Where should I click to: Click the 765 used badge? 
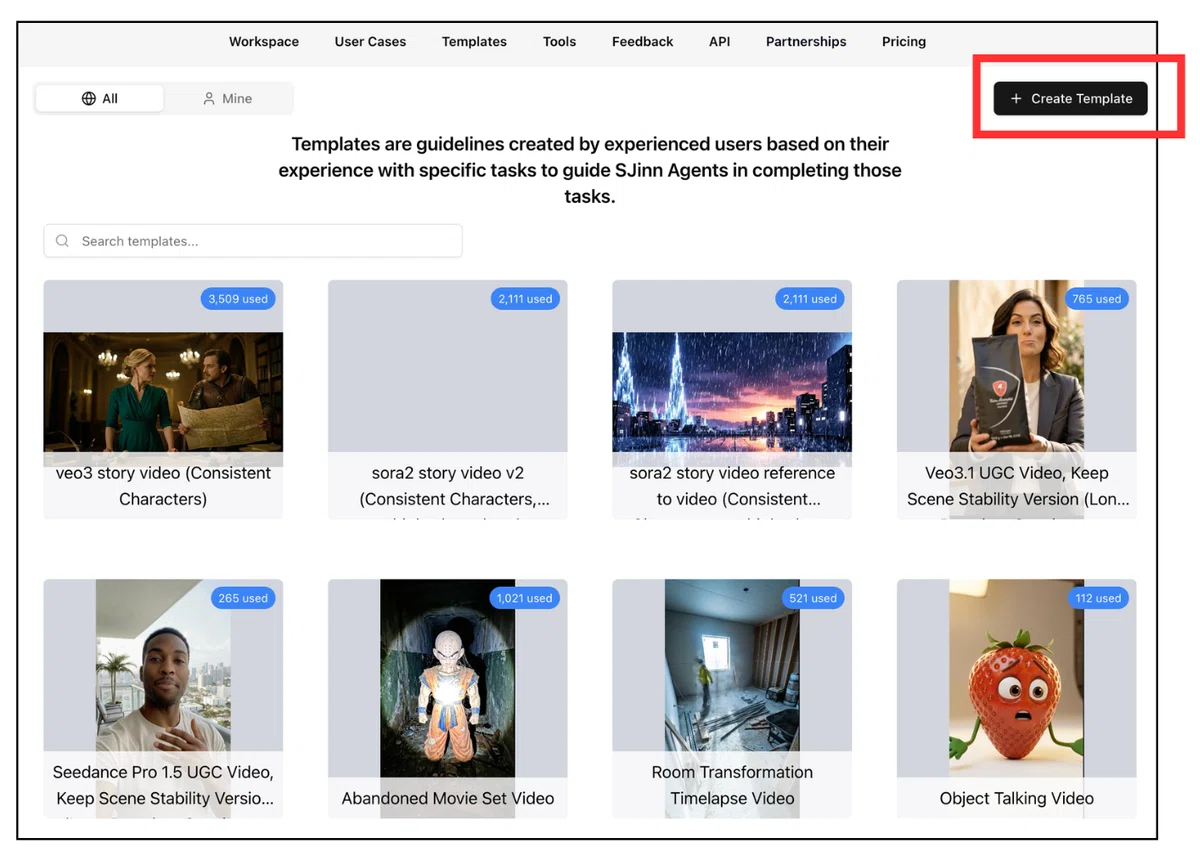[x=1096, y=299]
